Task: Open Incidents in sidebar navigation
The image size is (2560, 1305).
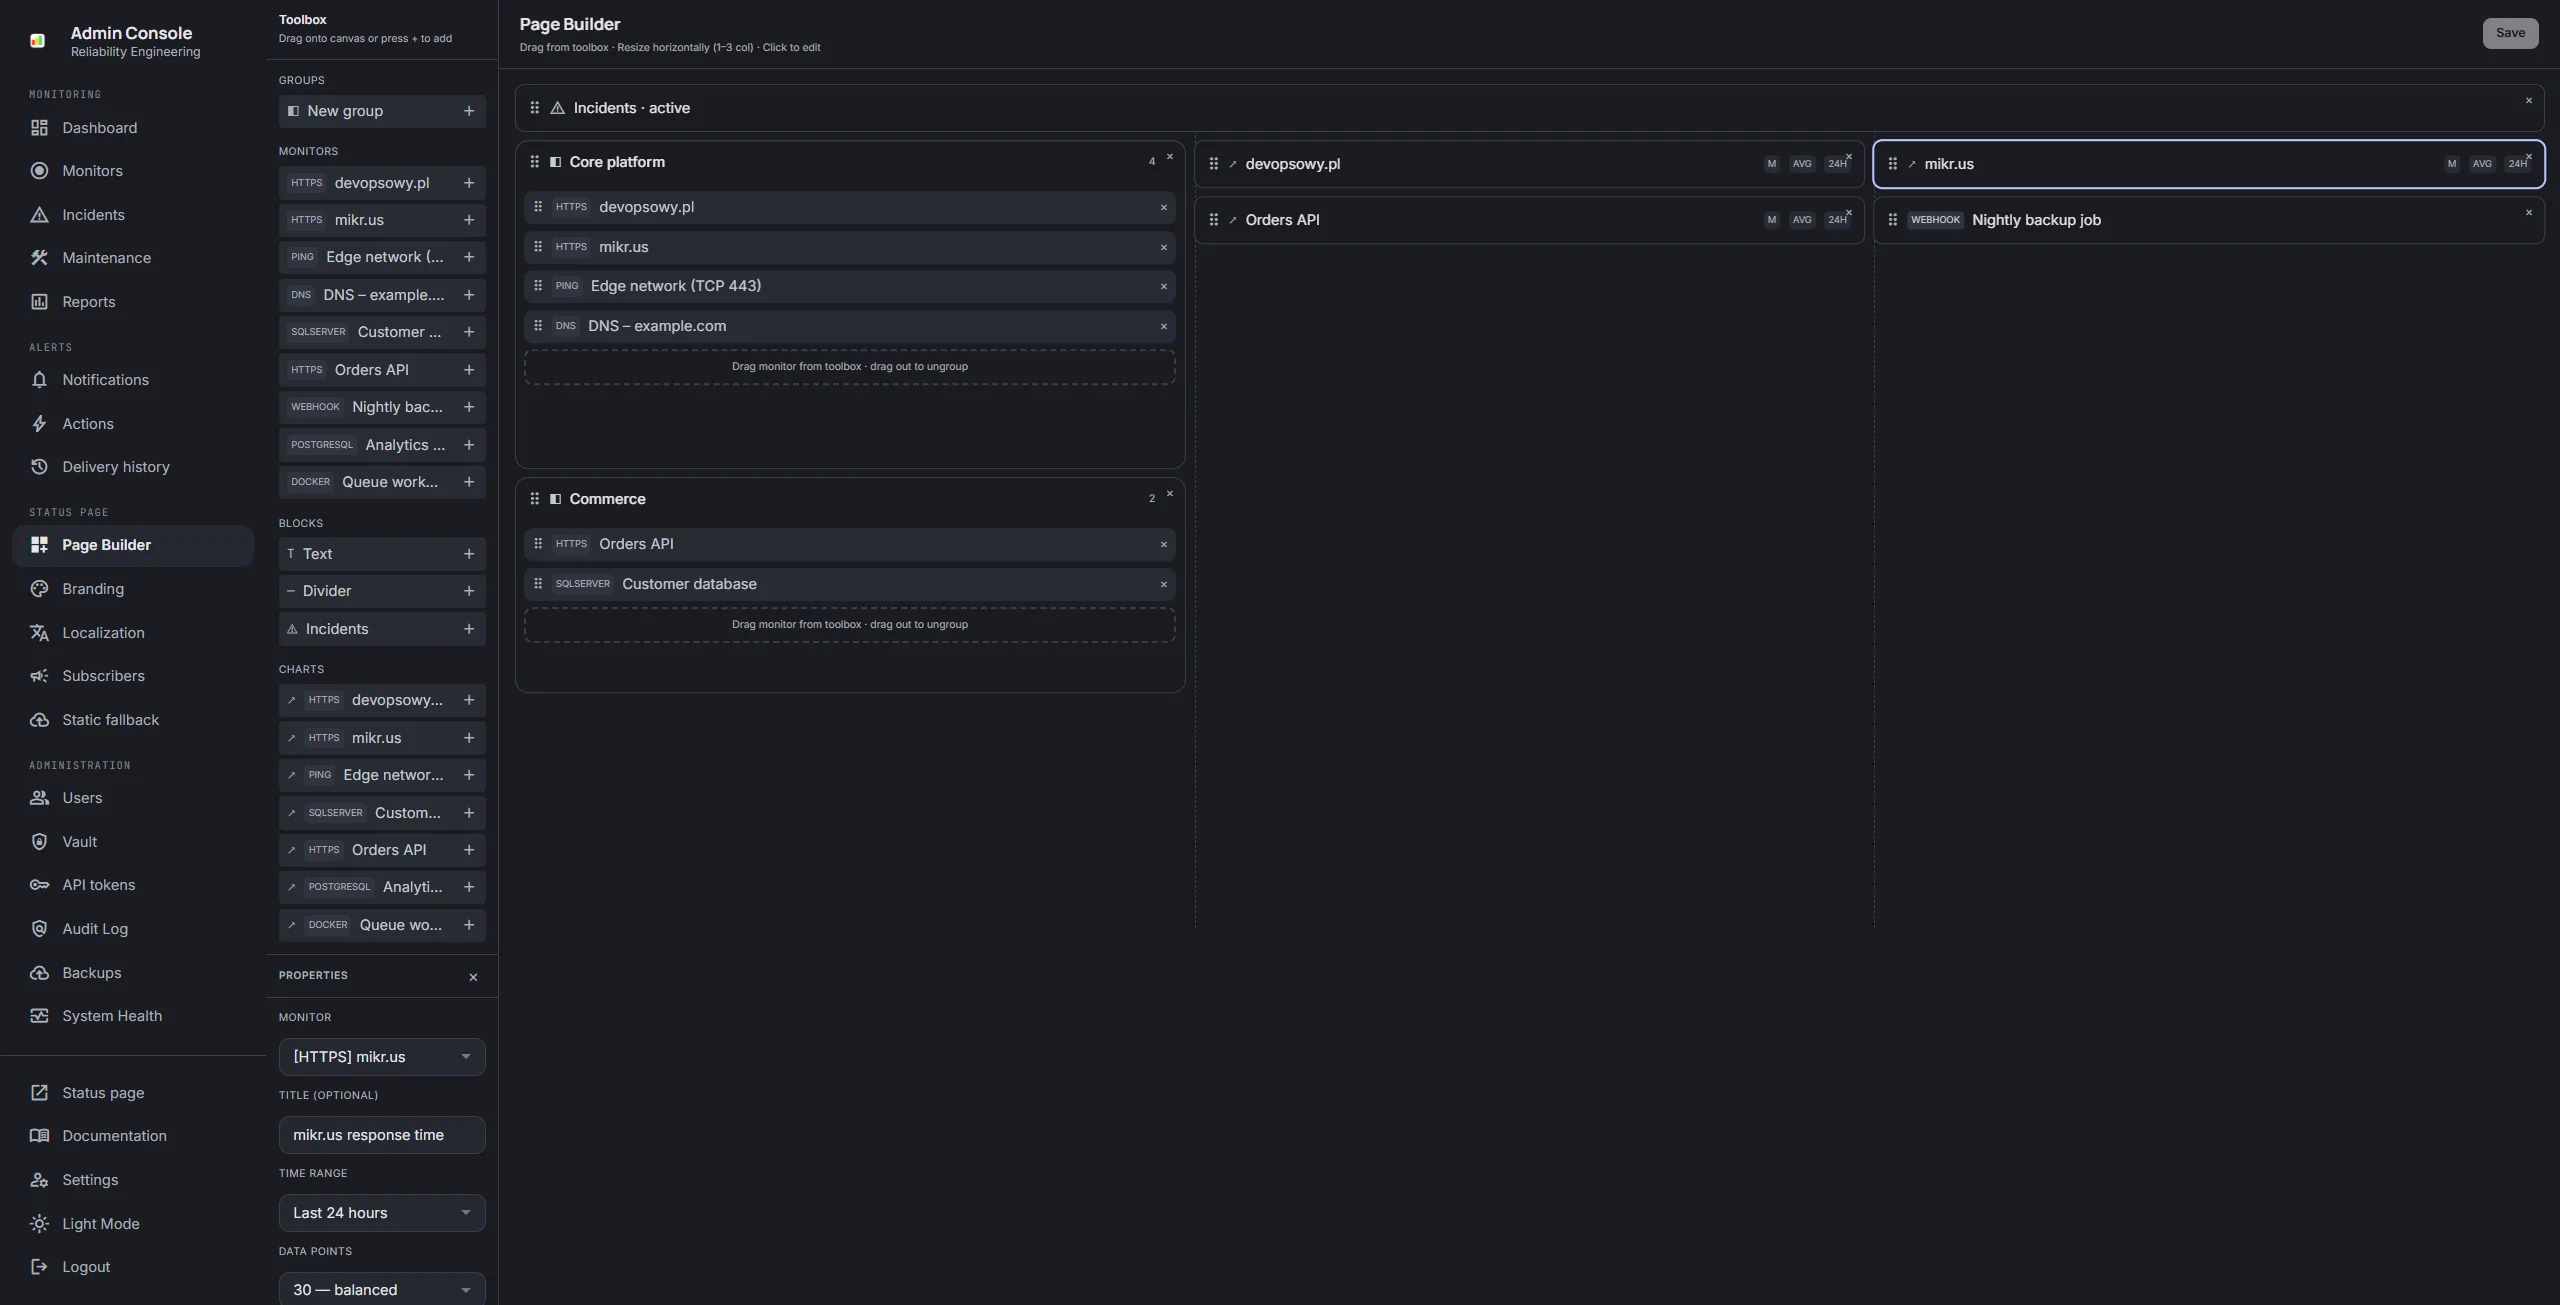Action: pos(133,215)
